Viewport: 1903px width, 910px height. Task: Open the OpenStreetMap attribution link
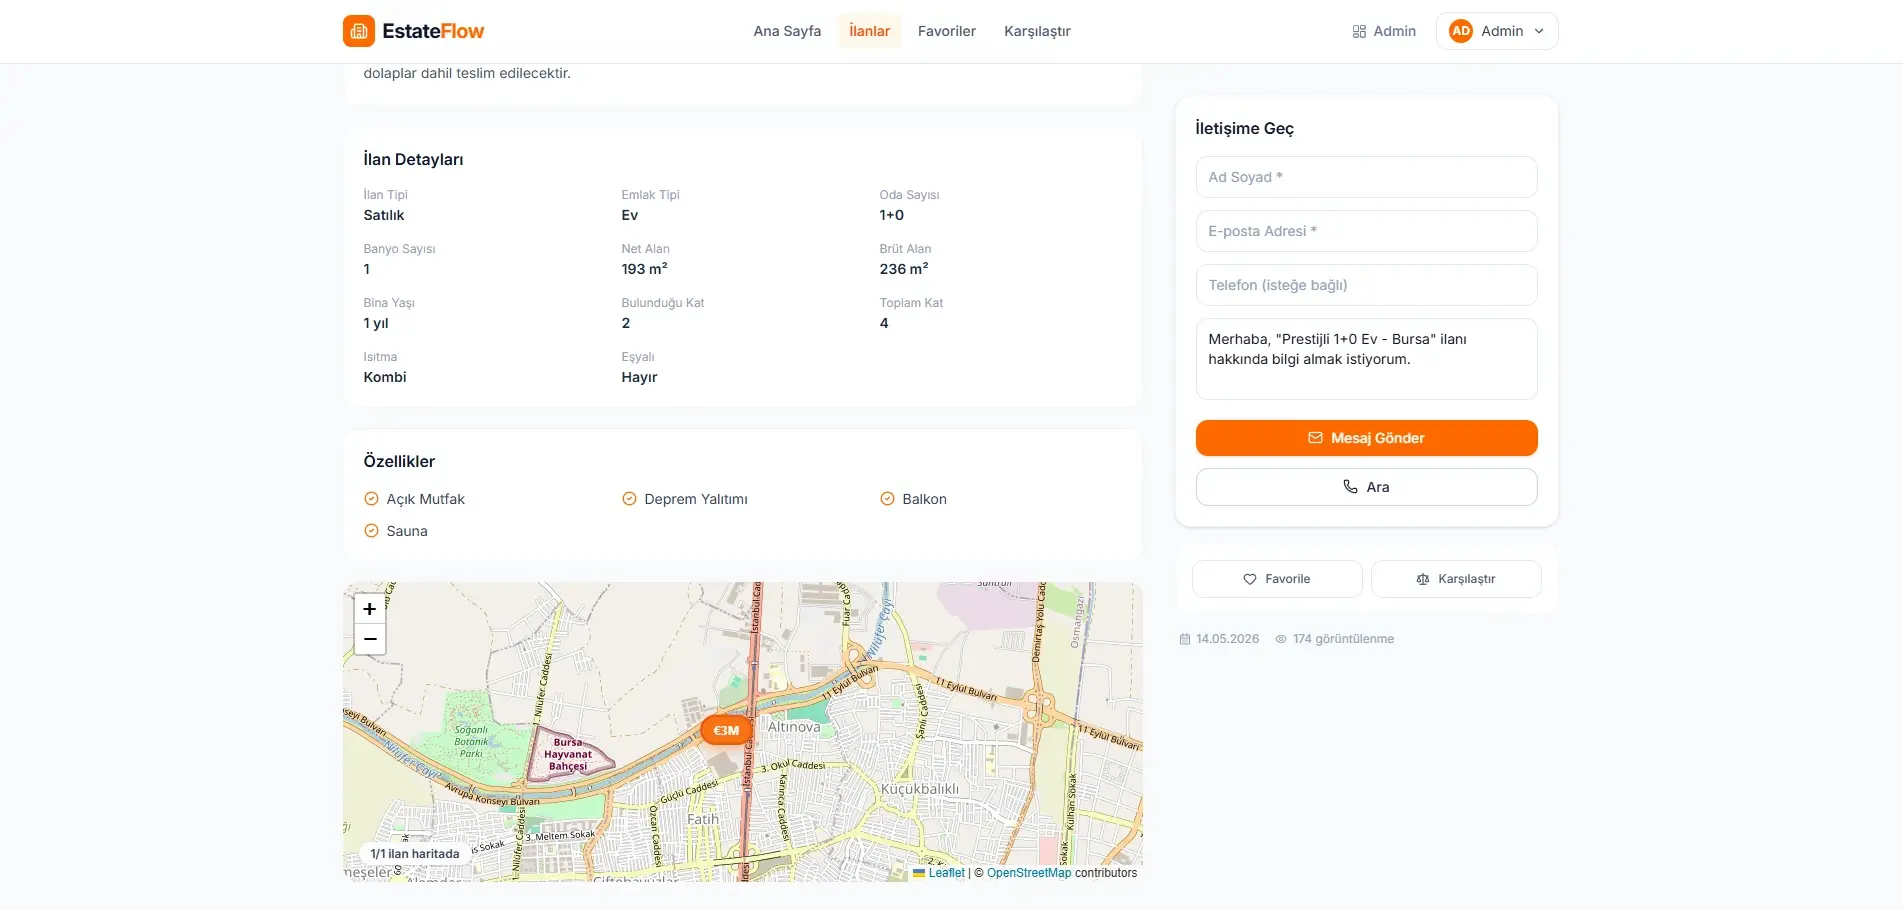pyautogui.click(x=1029, y=873)
